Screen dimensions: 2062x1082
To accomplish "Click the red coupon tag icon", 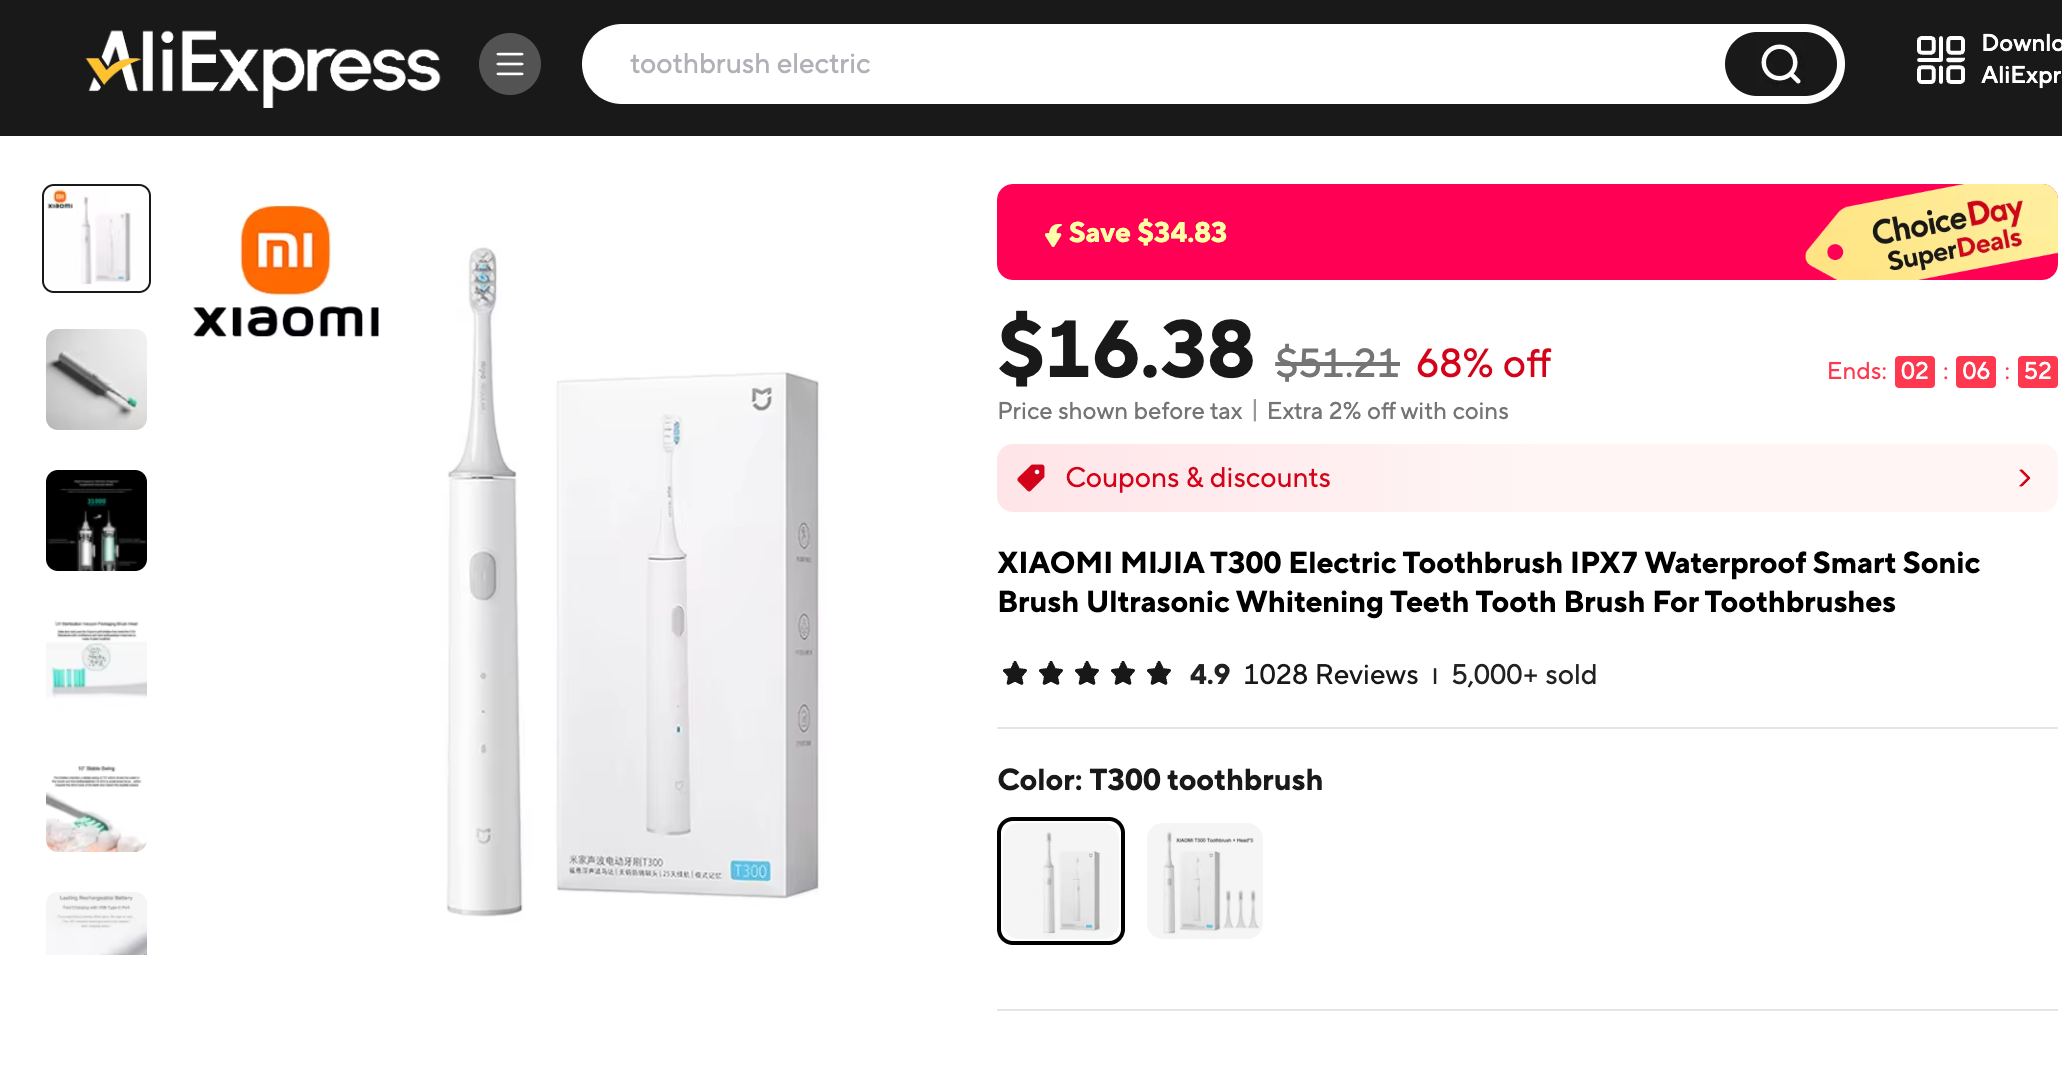I will pos(1031,478).
